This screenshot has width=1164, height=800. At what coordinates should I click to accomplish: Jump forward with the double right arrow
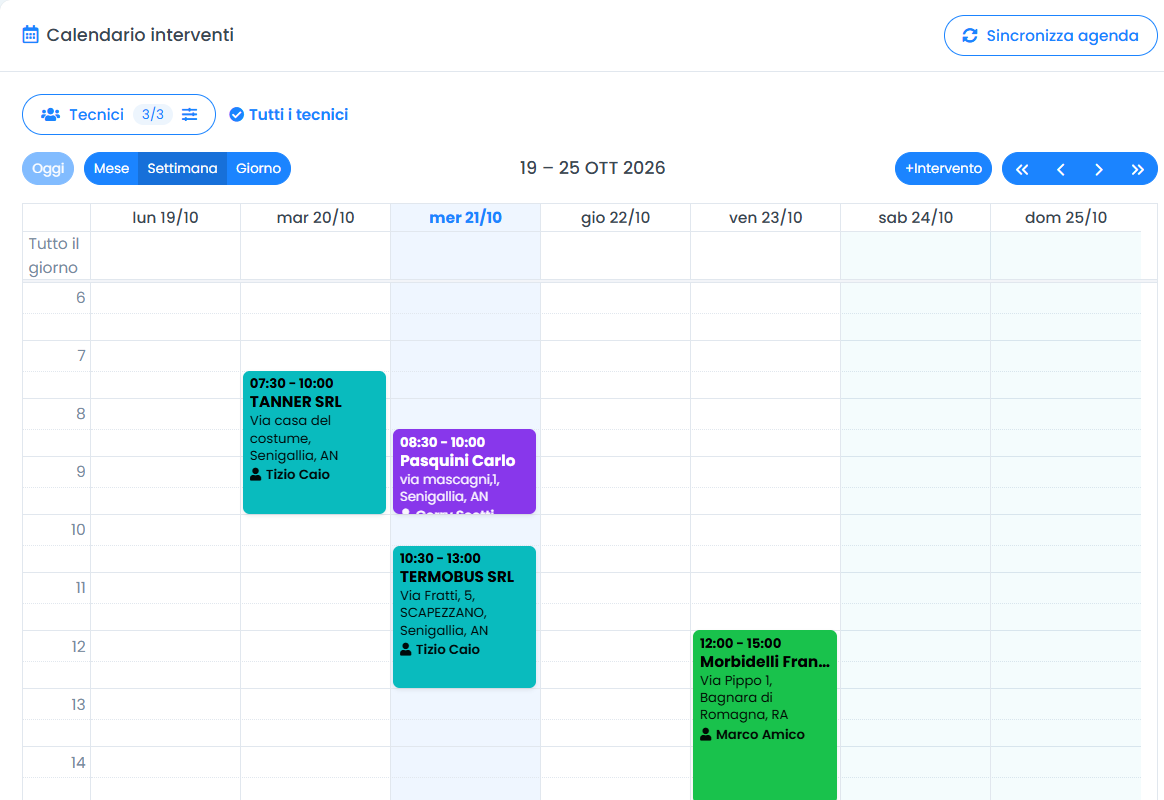coord(1137,169)
